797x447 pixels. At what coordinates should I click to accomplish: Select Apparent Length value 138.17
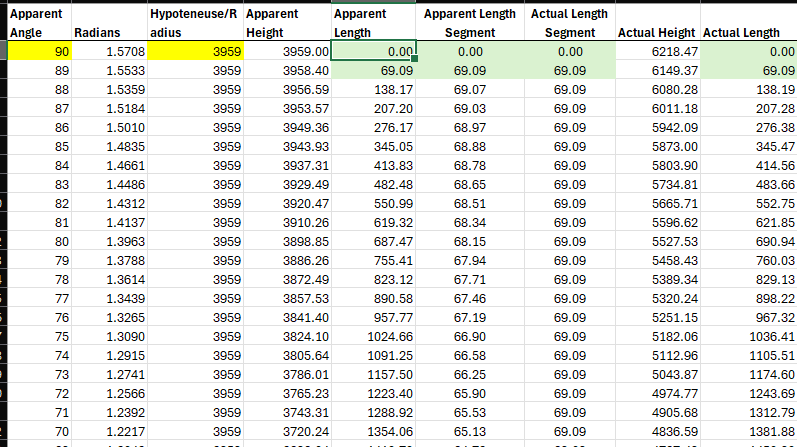(x=374, y=90)
